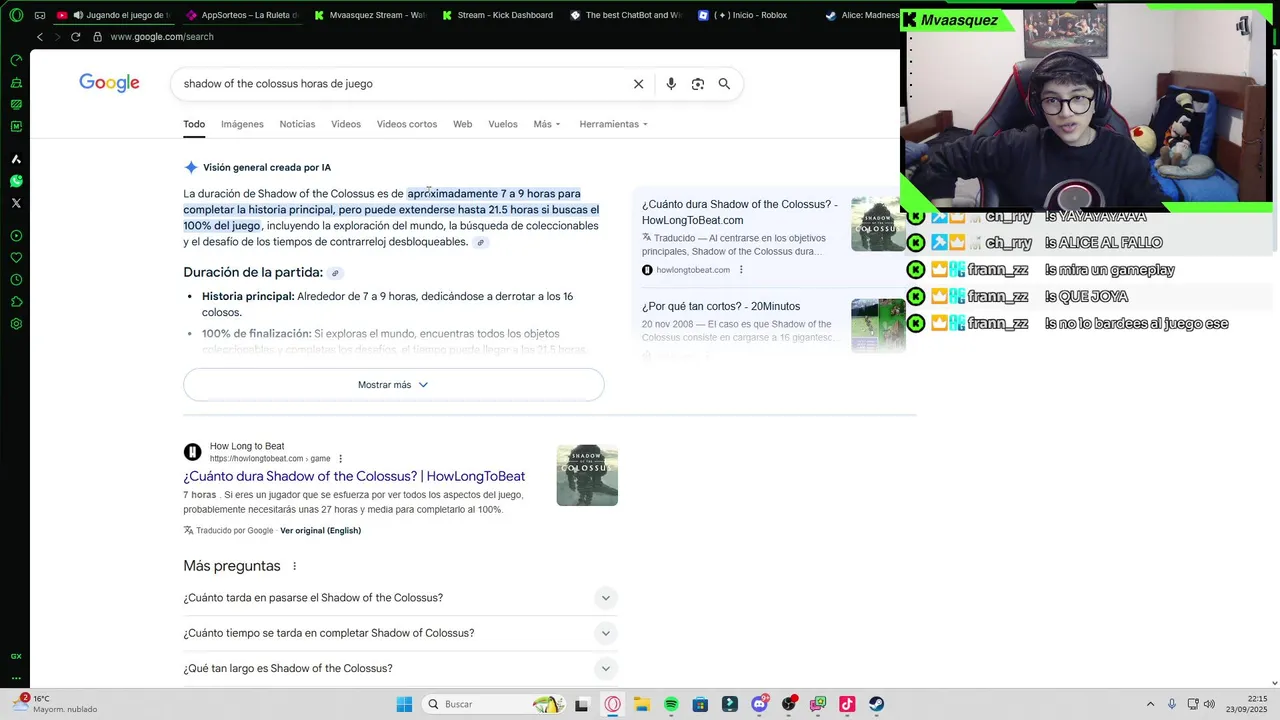Screen dimensions: 1280x720
Task: Open Opera GX main menu logo
Action: point(16,15)
